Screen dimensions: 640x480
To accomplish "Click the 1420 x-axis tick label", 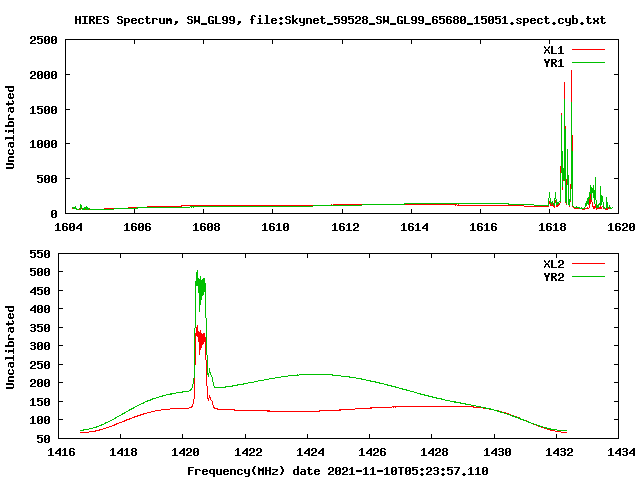I will pos(185,452).
